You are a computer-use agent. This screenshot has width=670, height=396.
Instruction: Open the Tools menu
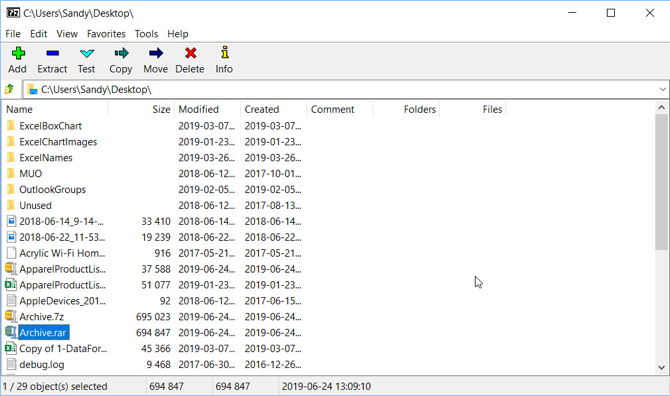coord(146,34)
